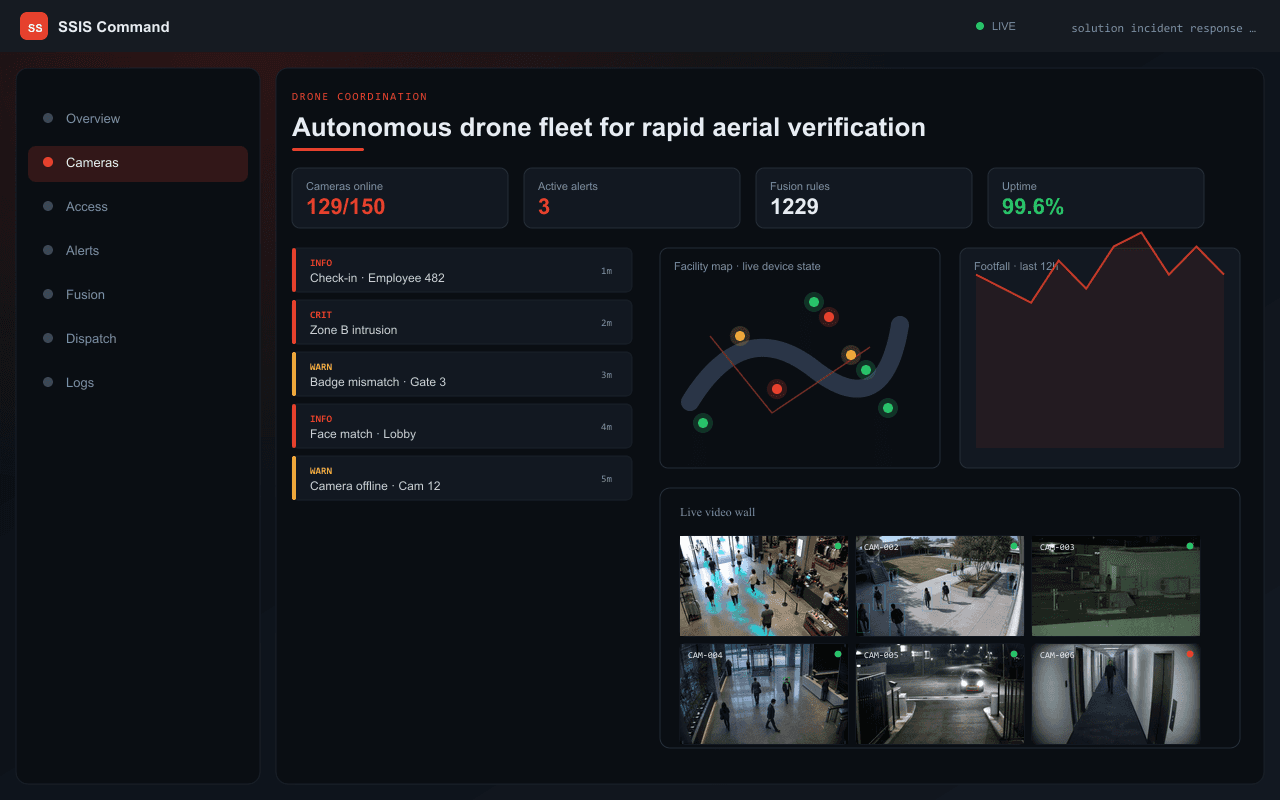Image resolution: width=1280 pixels, height=800 pixels.
Task: Switch to the Fusion section
Action: tap(138, 294)
